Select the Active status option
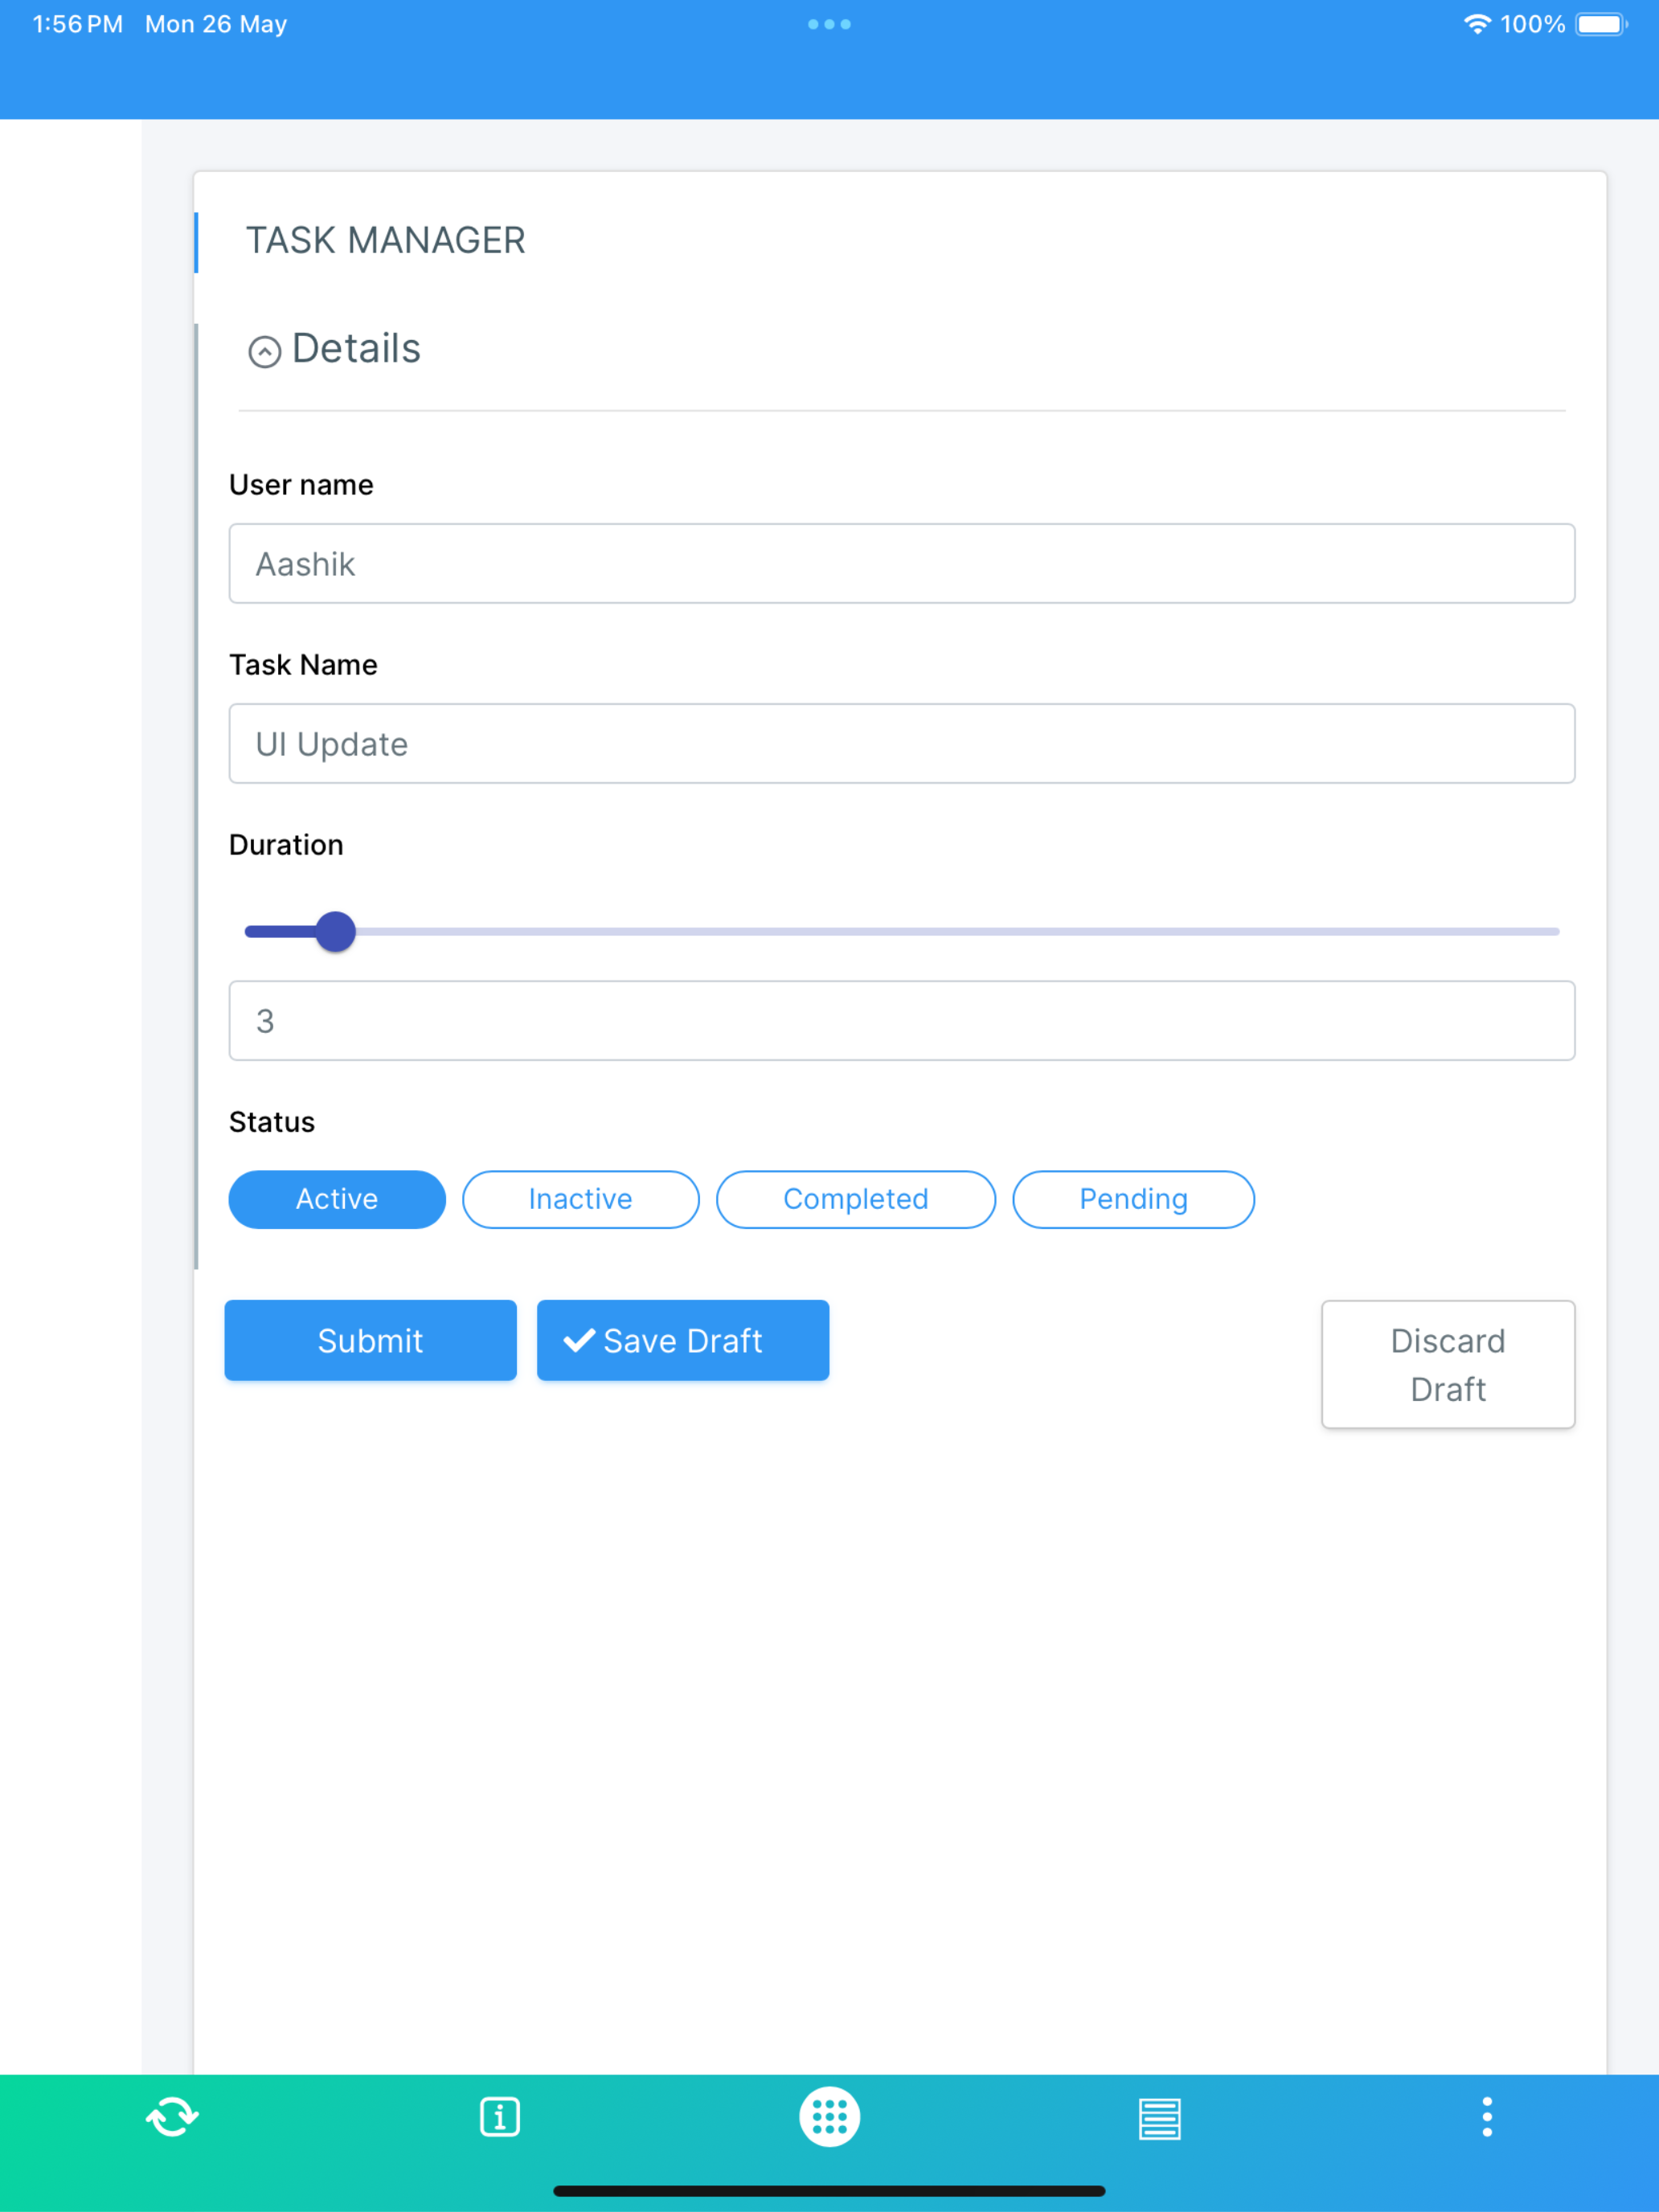The image size is (1659, 2212). (x=337, y=1199)
